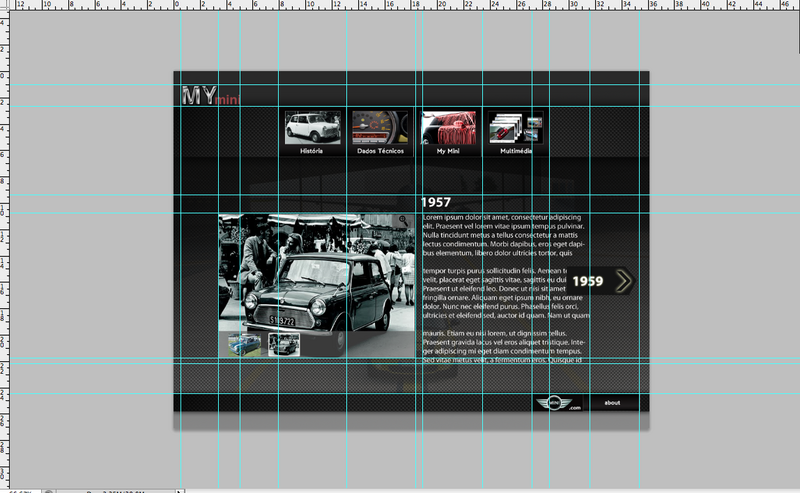Click the chevron arrow beside 1959

pyautogui.click(x=625, y=281)
